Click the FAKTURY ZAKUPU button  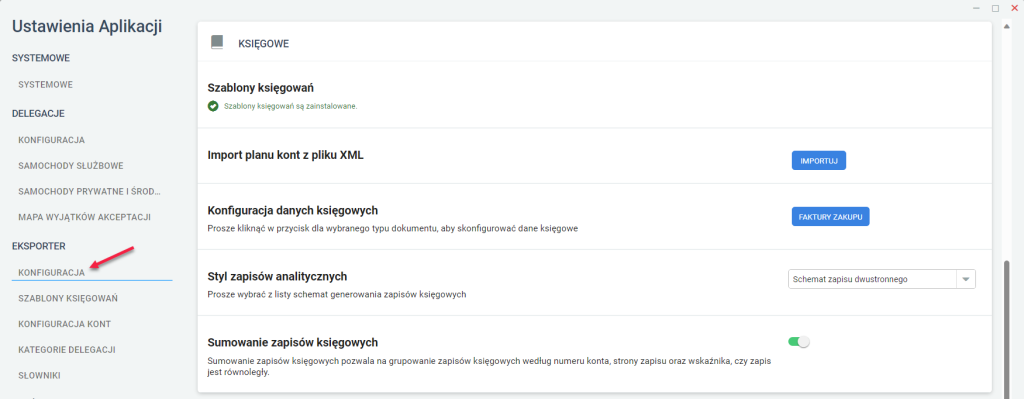pos(831,217)
